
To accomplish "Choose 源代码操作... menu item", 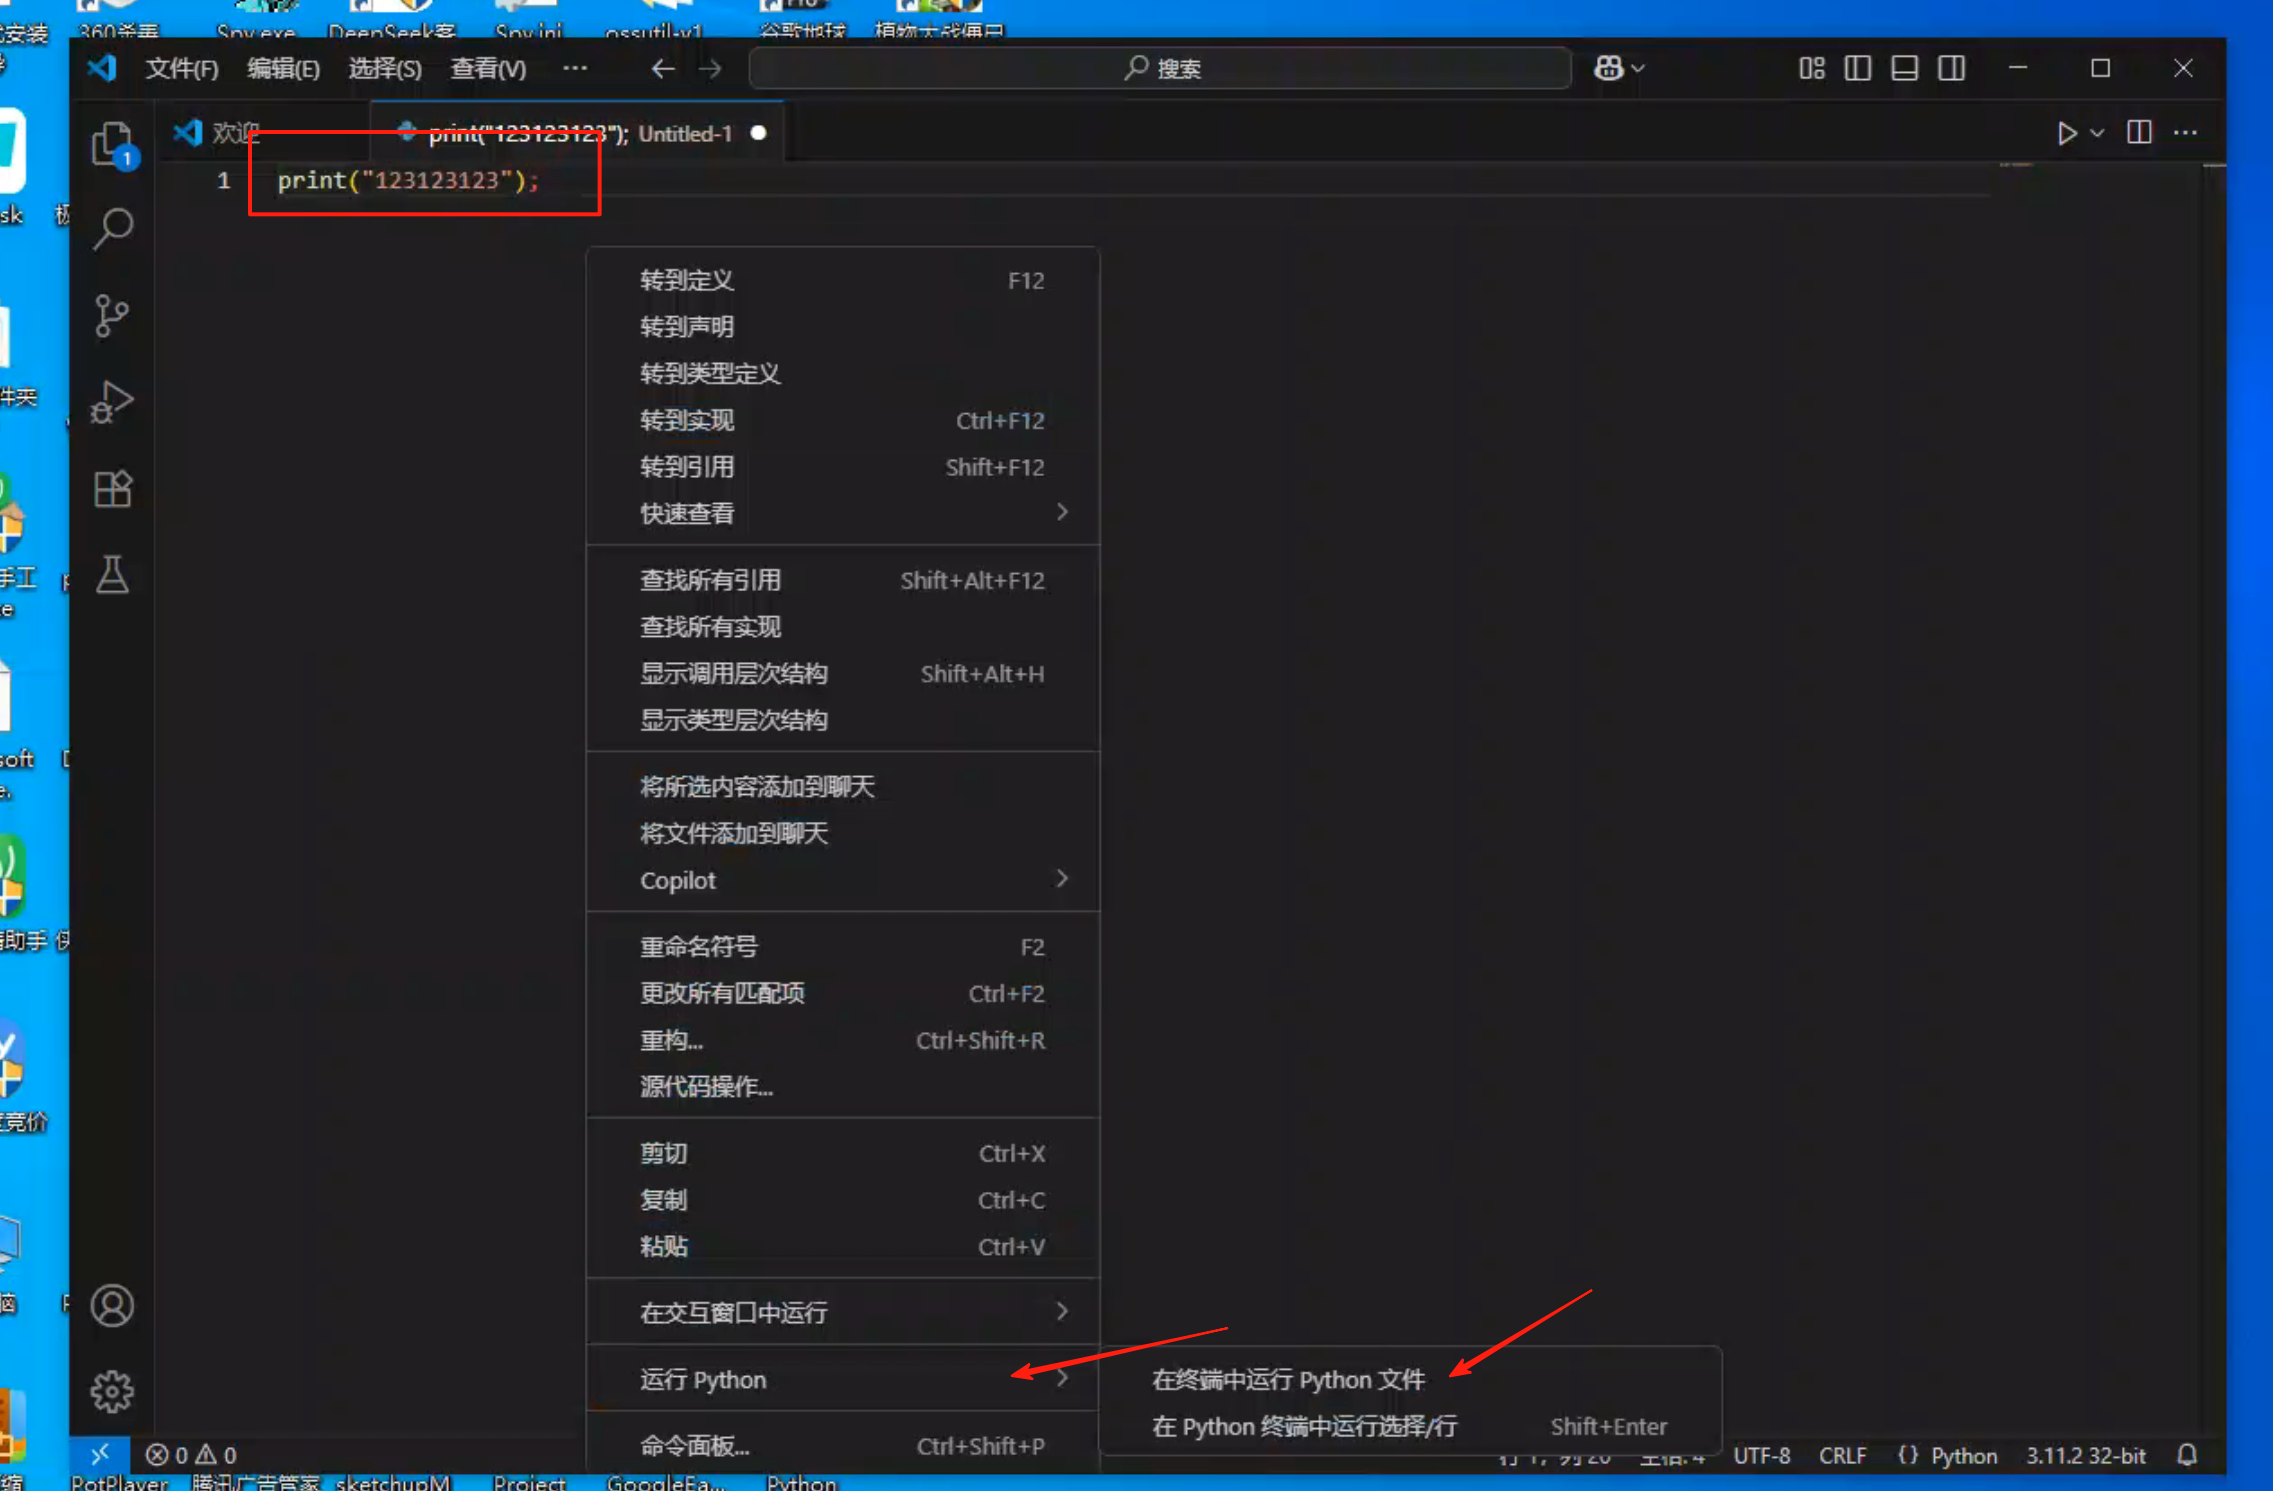I will [x=843, y=1087].
